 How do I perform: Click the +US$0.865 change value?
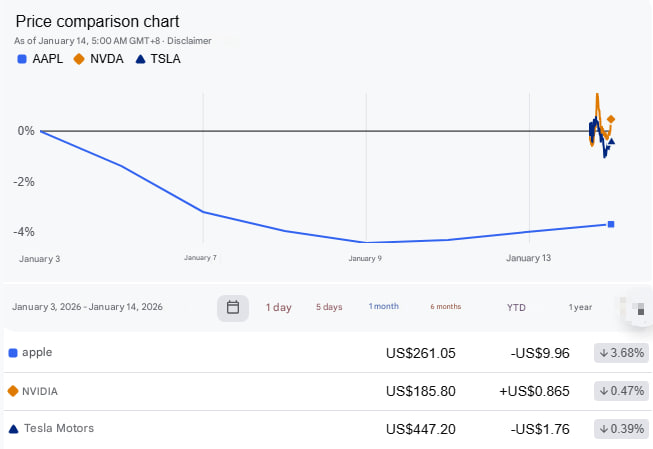click(x=534, y=391)
